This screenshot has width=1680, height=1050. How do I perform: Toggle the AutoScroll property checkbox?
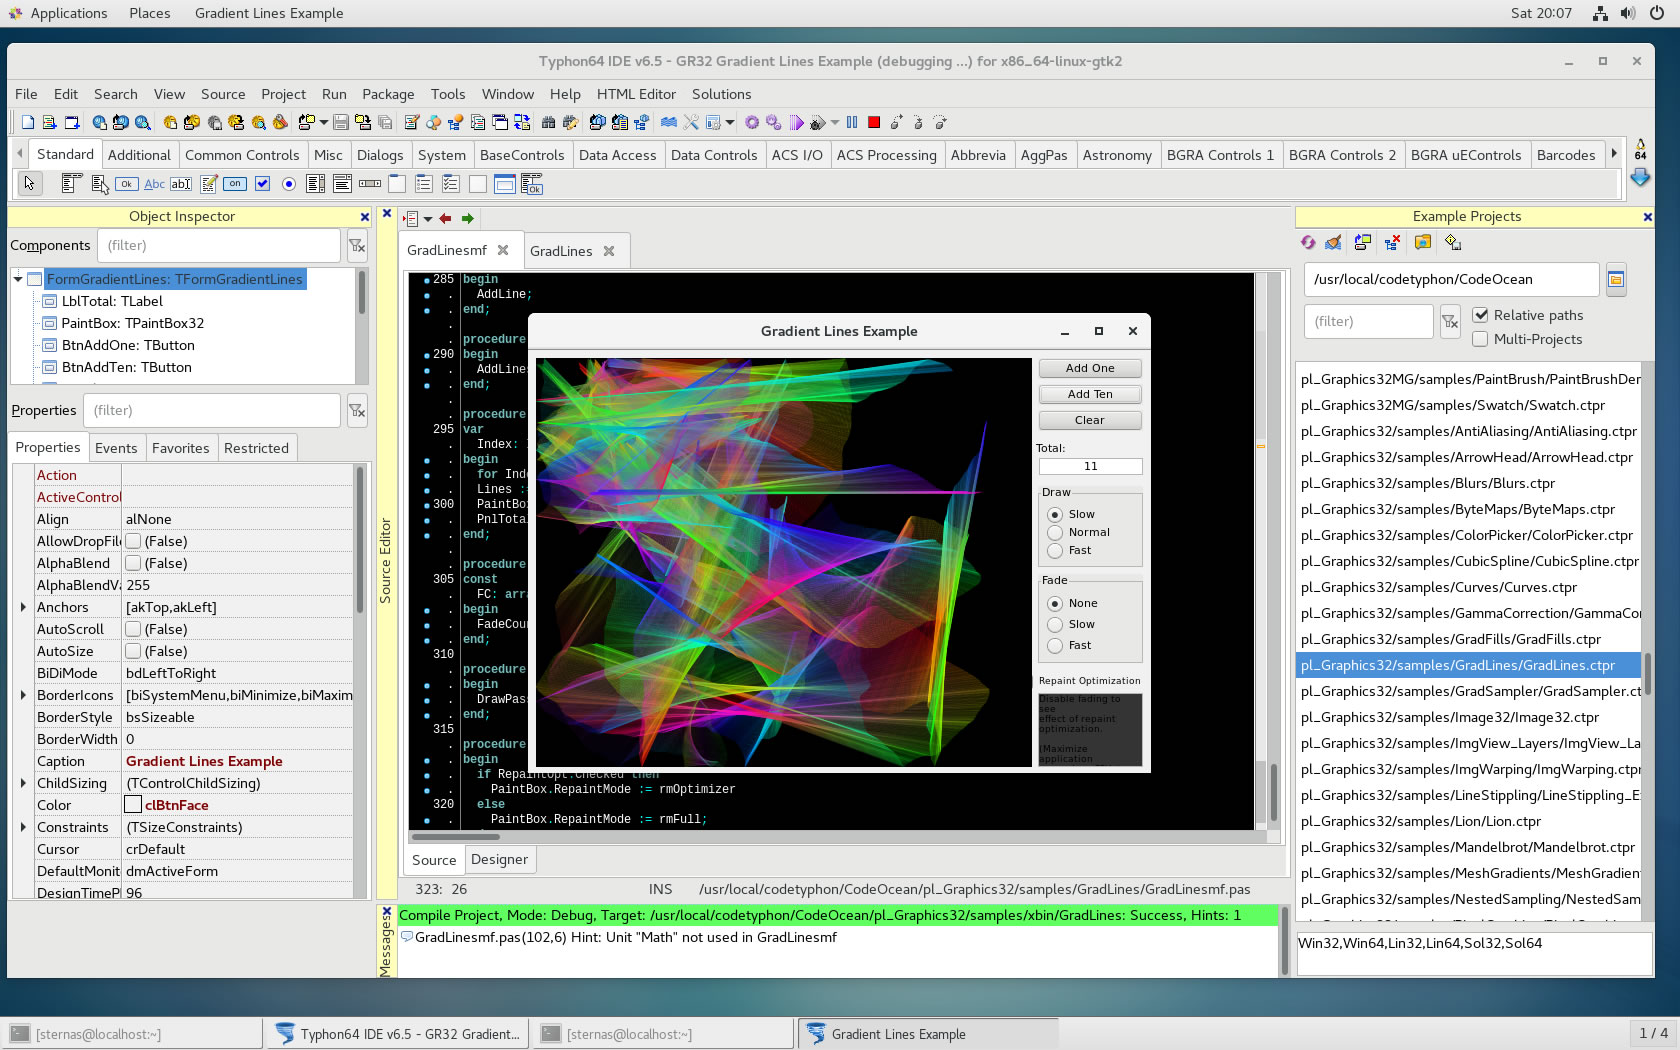click(133, 629)
